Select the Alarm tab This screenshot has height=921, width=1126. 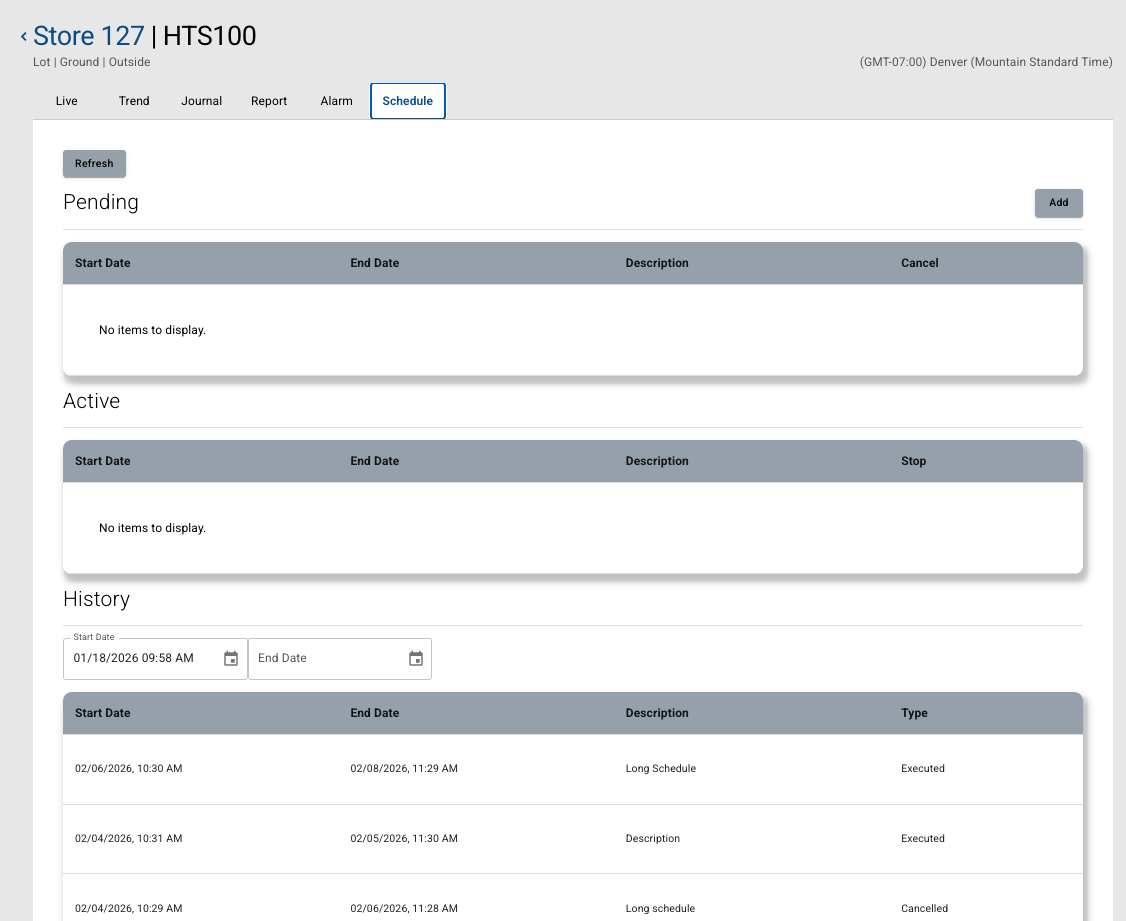tap(336, 101)
